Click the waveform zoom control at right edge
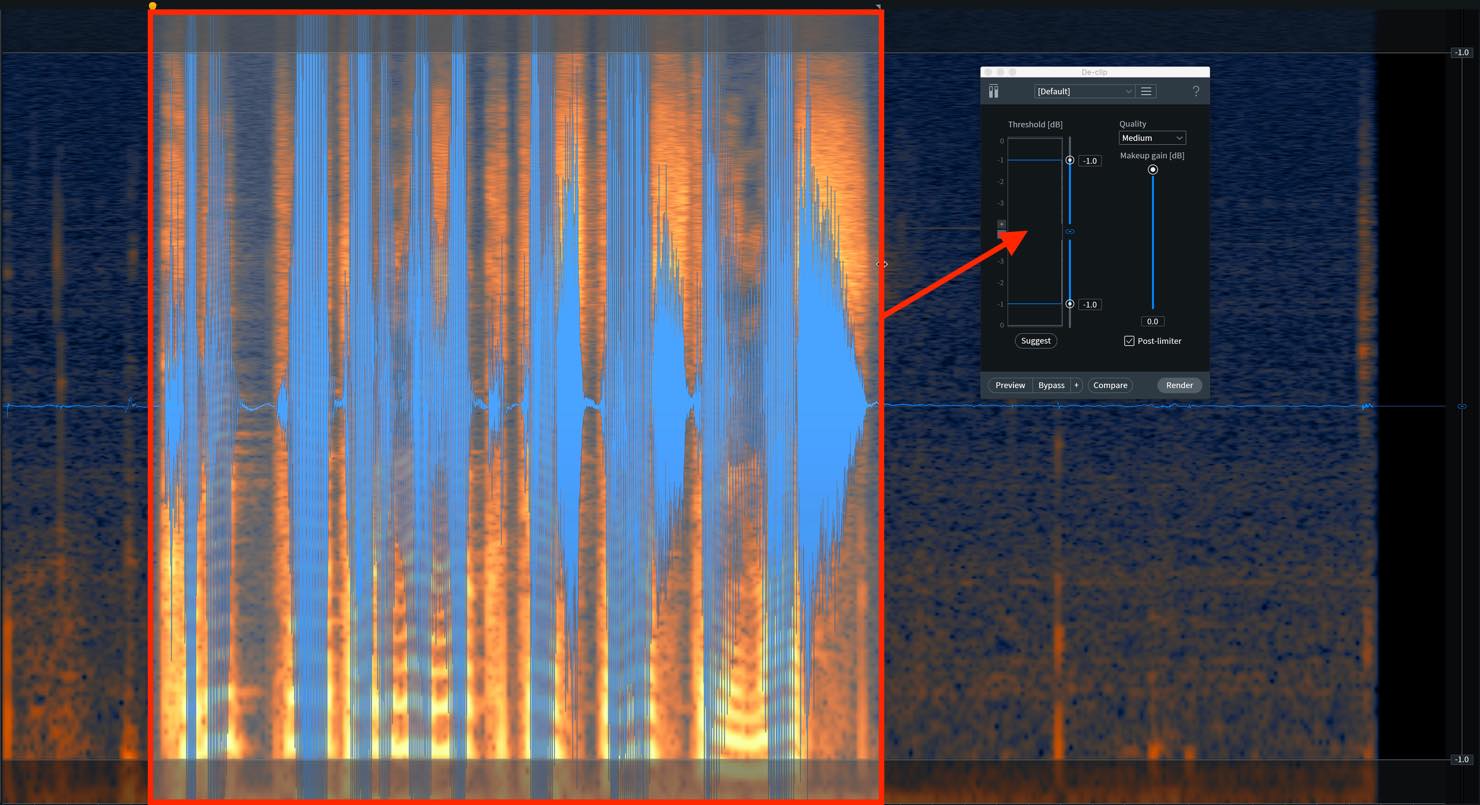 (1462, 406)
